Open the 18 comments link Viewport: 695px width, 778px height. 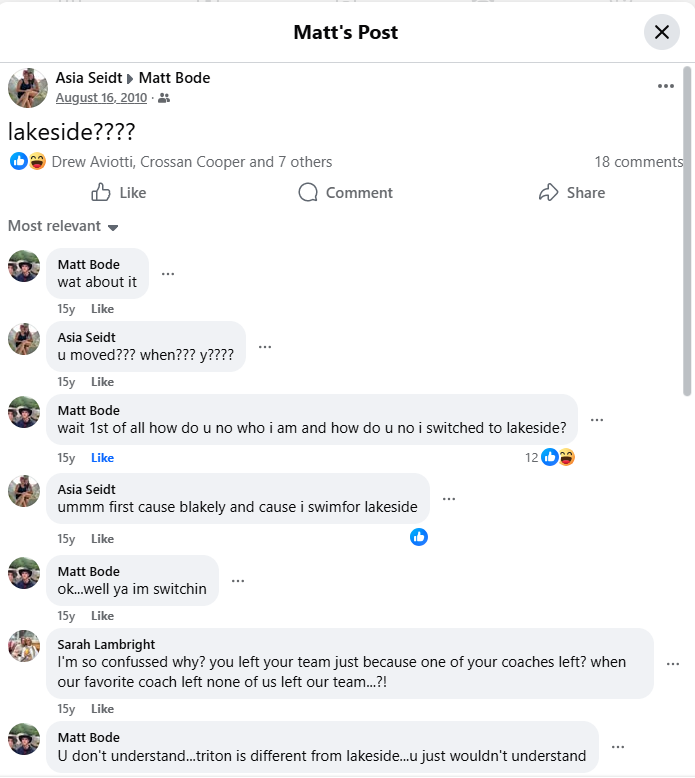pos(638,162)
